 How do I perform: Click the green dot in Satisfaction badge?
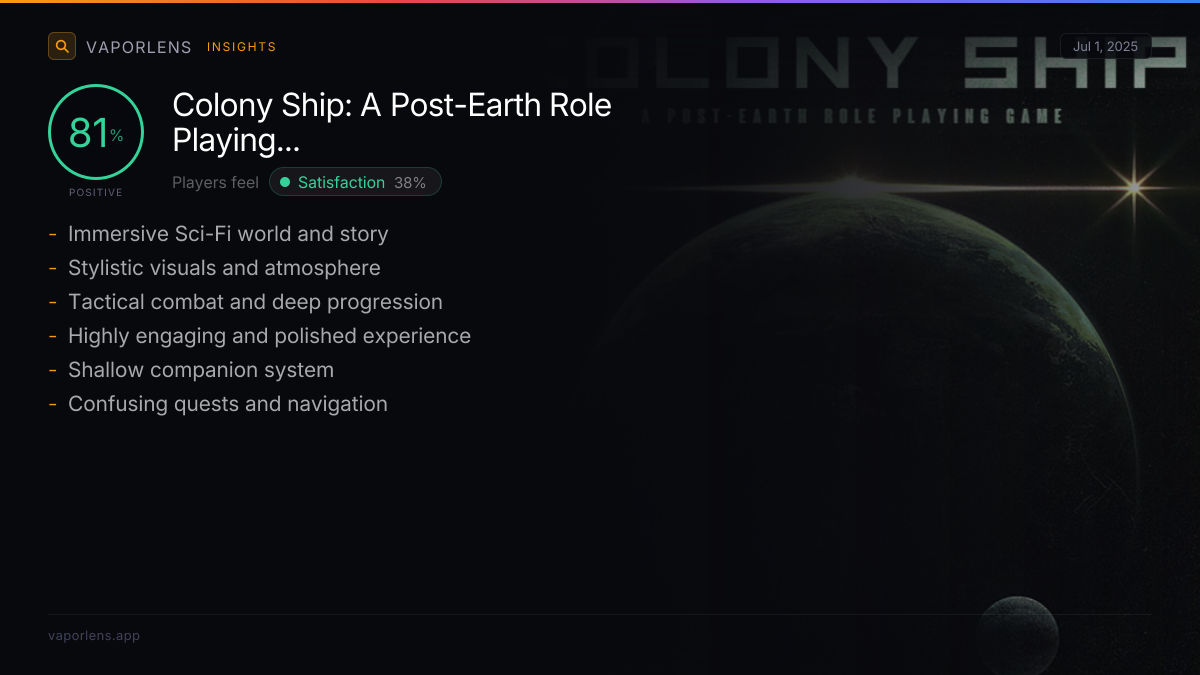pos(285,182)
